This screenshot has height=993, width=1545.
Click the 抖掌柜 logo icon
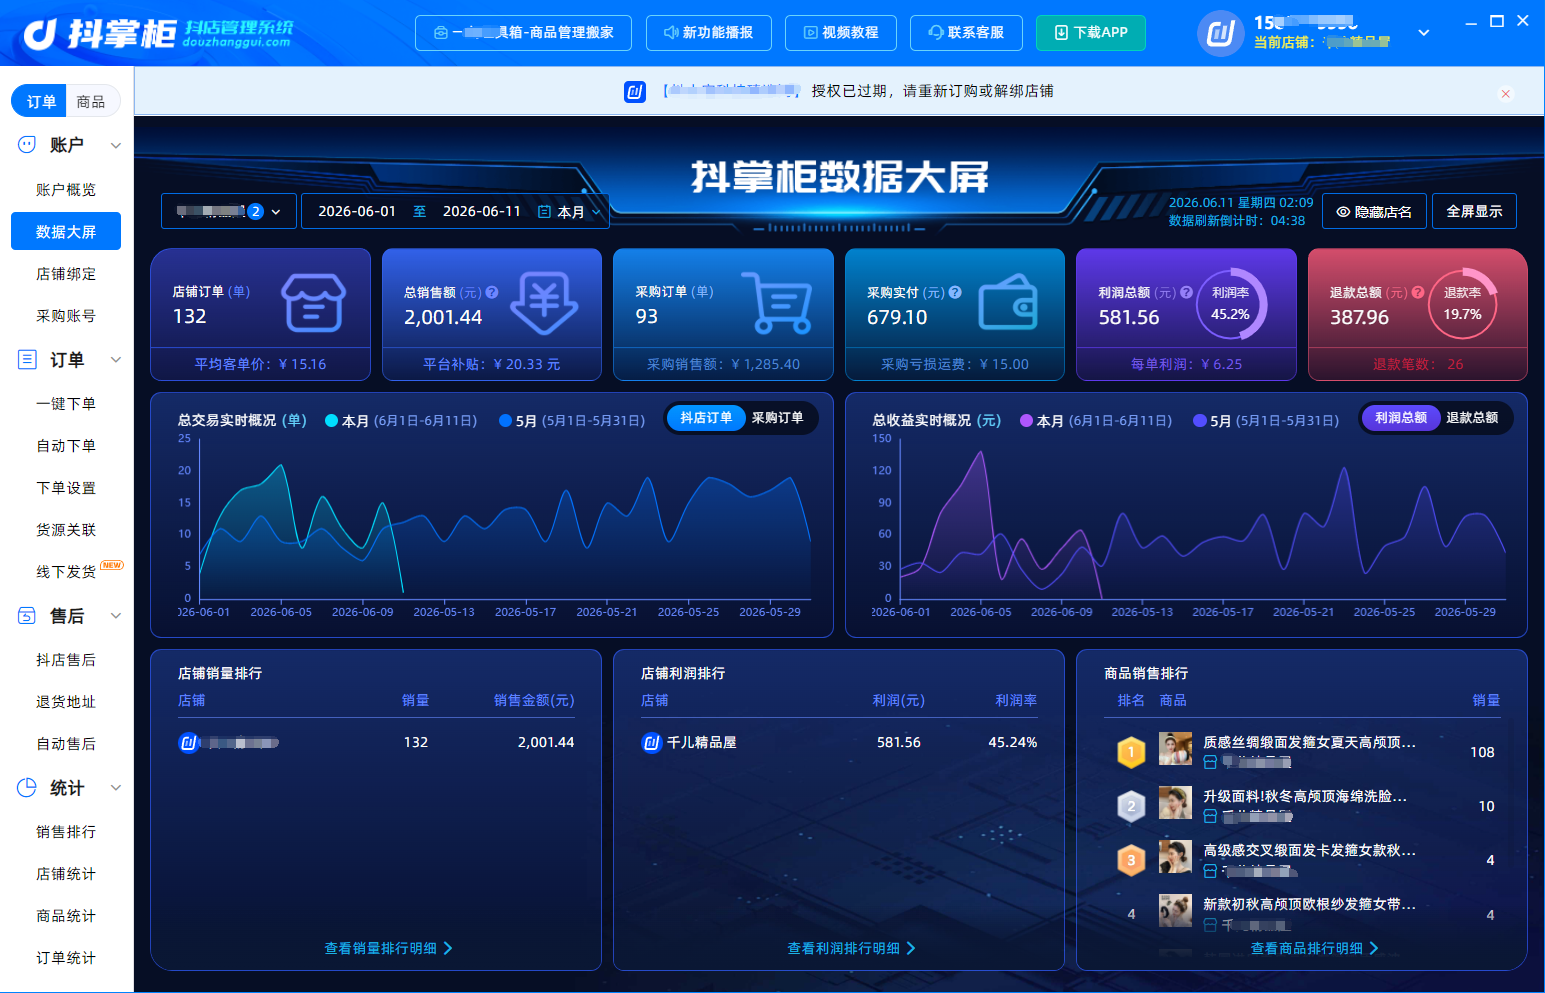coord(41,34)
